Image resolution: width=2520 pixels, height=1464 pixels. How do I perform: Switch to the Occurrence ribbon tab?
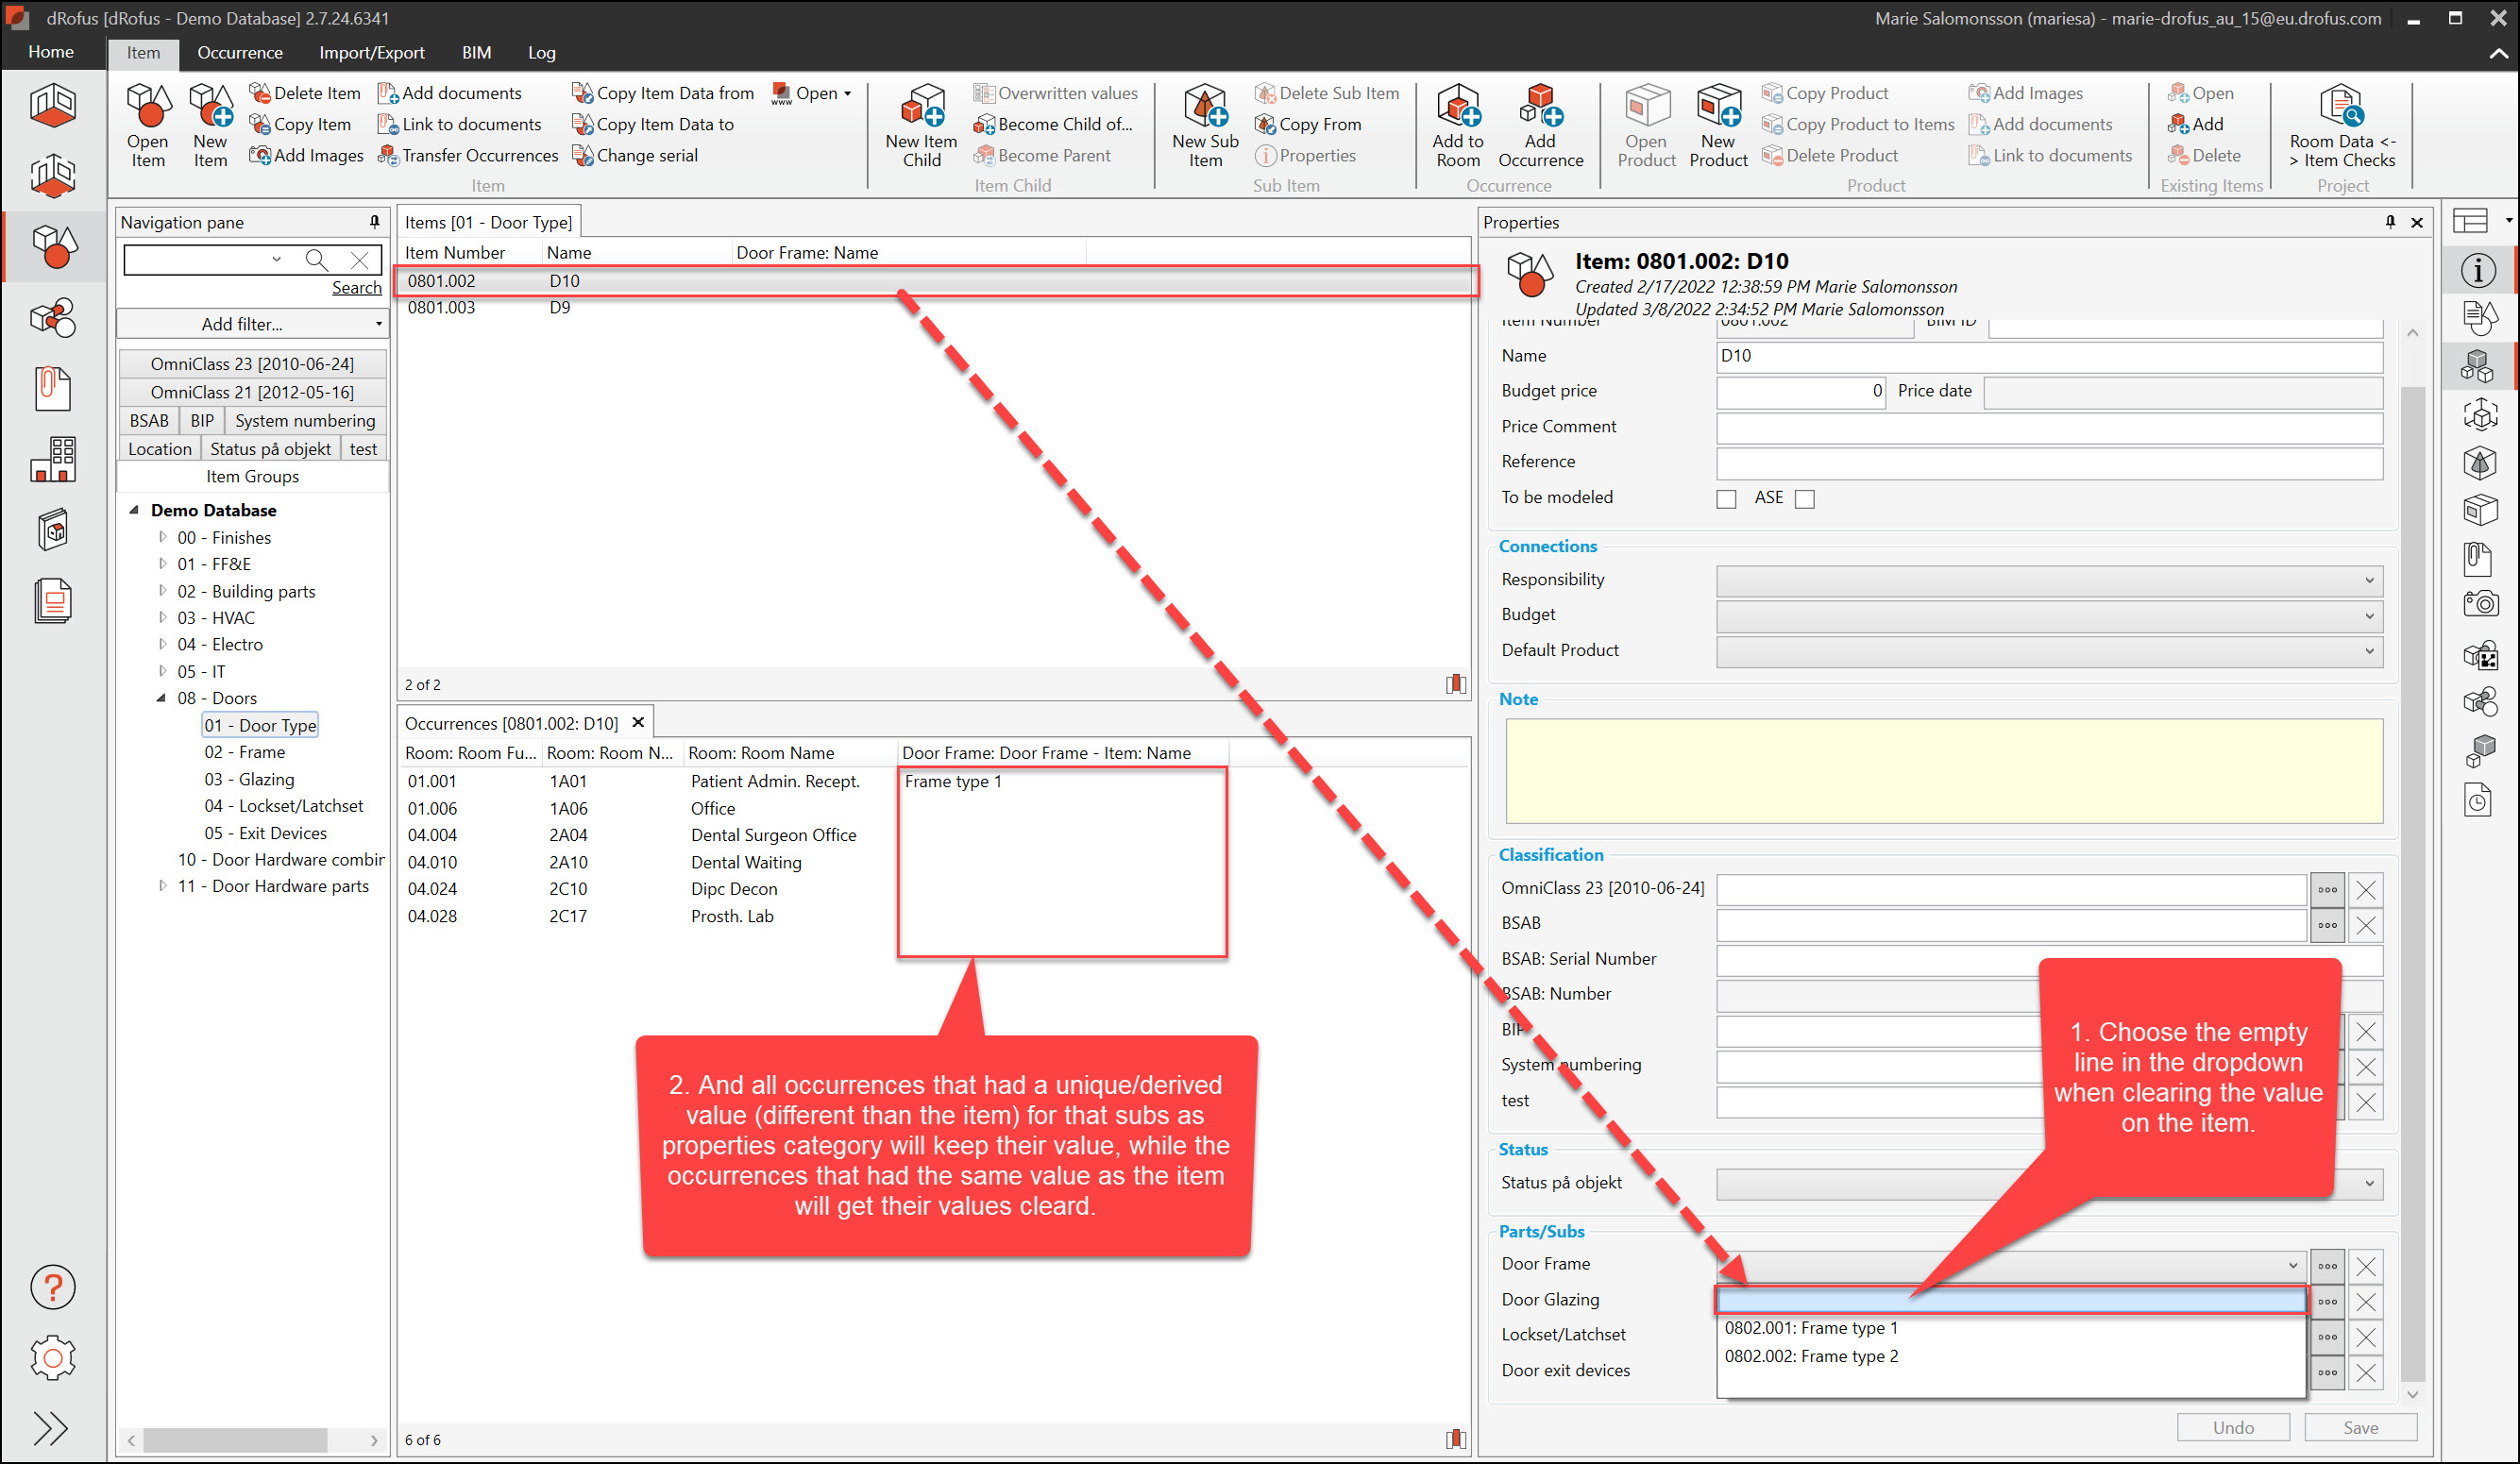click(x=239, y=53)
